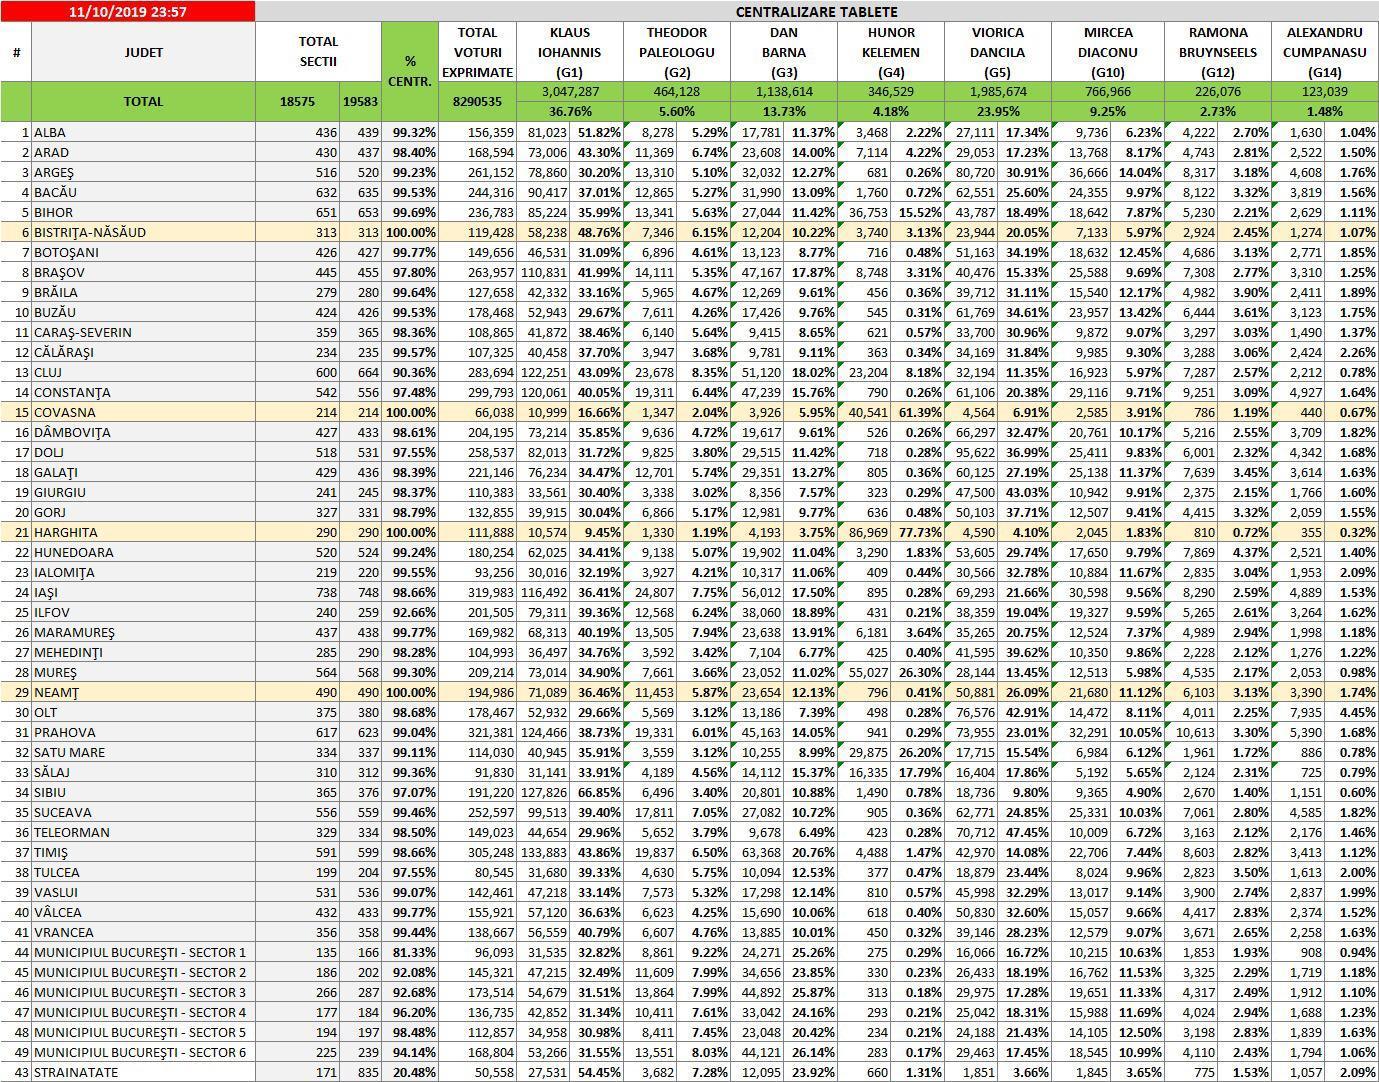Click the JUDET column header

[143, 52]
